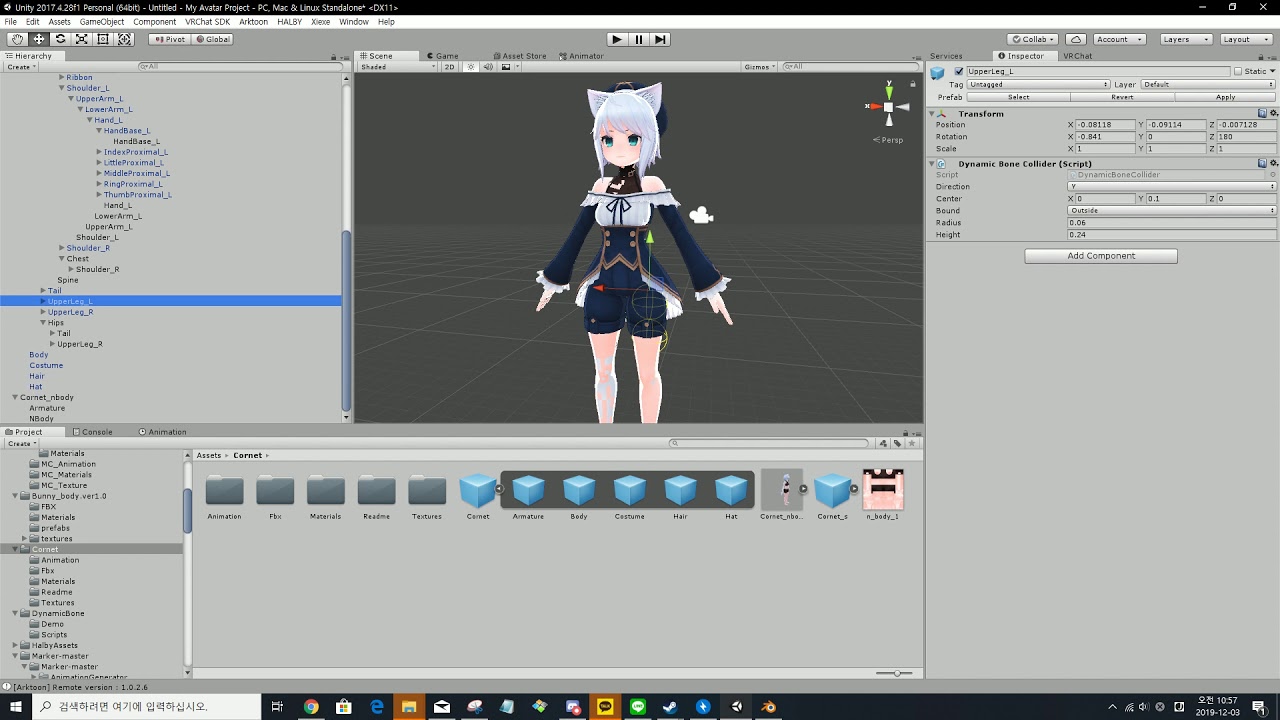Toggle the Inspector panel lock
This screenshot has width=1280, height=720.
pyautogui.click(x=1263, y=56)
